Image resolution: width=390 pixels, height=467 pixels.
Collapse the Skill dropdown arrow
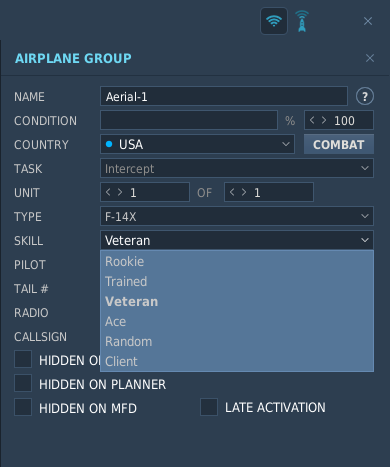click(365, 240)
